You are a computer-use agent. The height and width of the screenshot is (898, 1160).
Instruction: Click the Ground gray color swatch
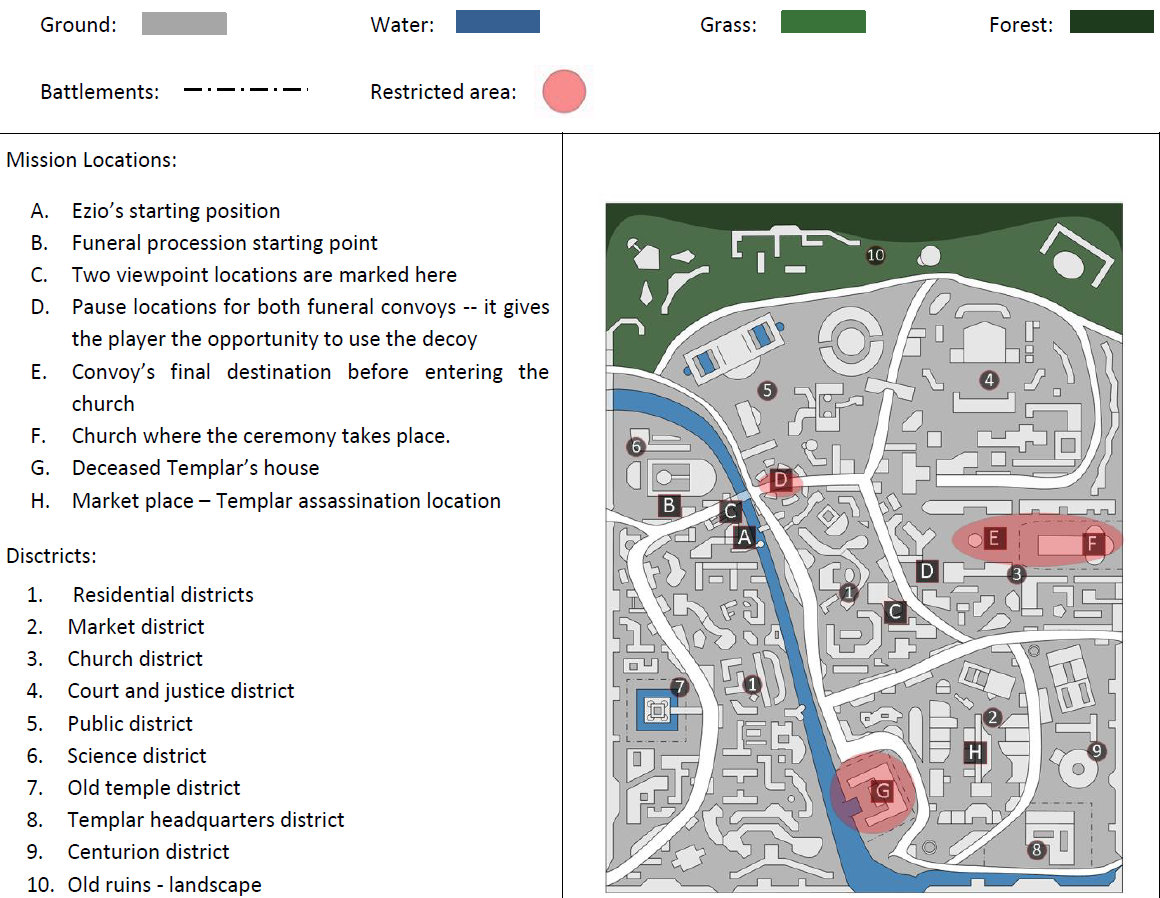tap(184, 24)
